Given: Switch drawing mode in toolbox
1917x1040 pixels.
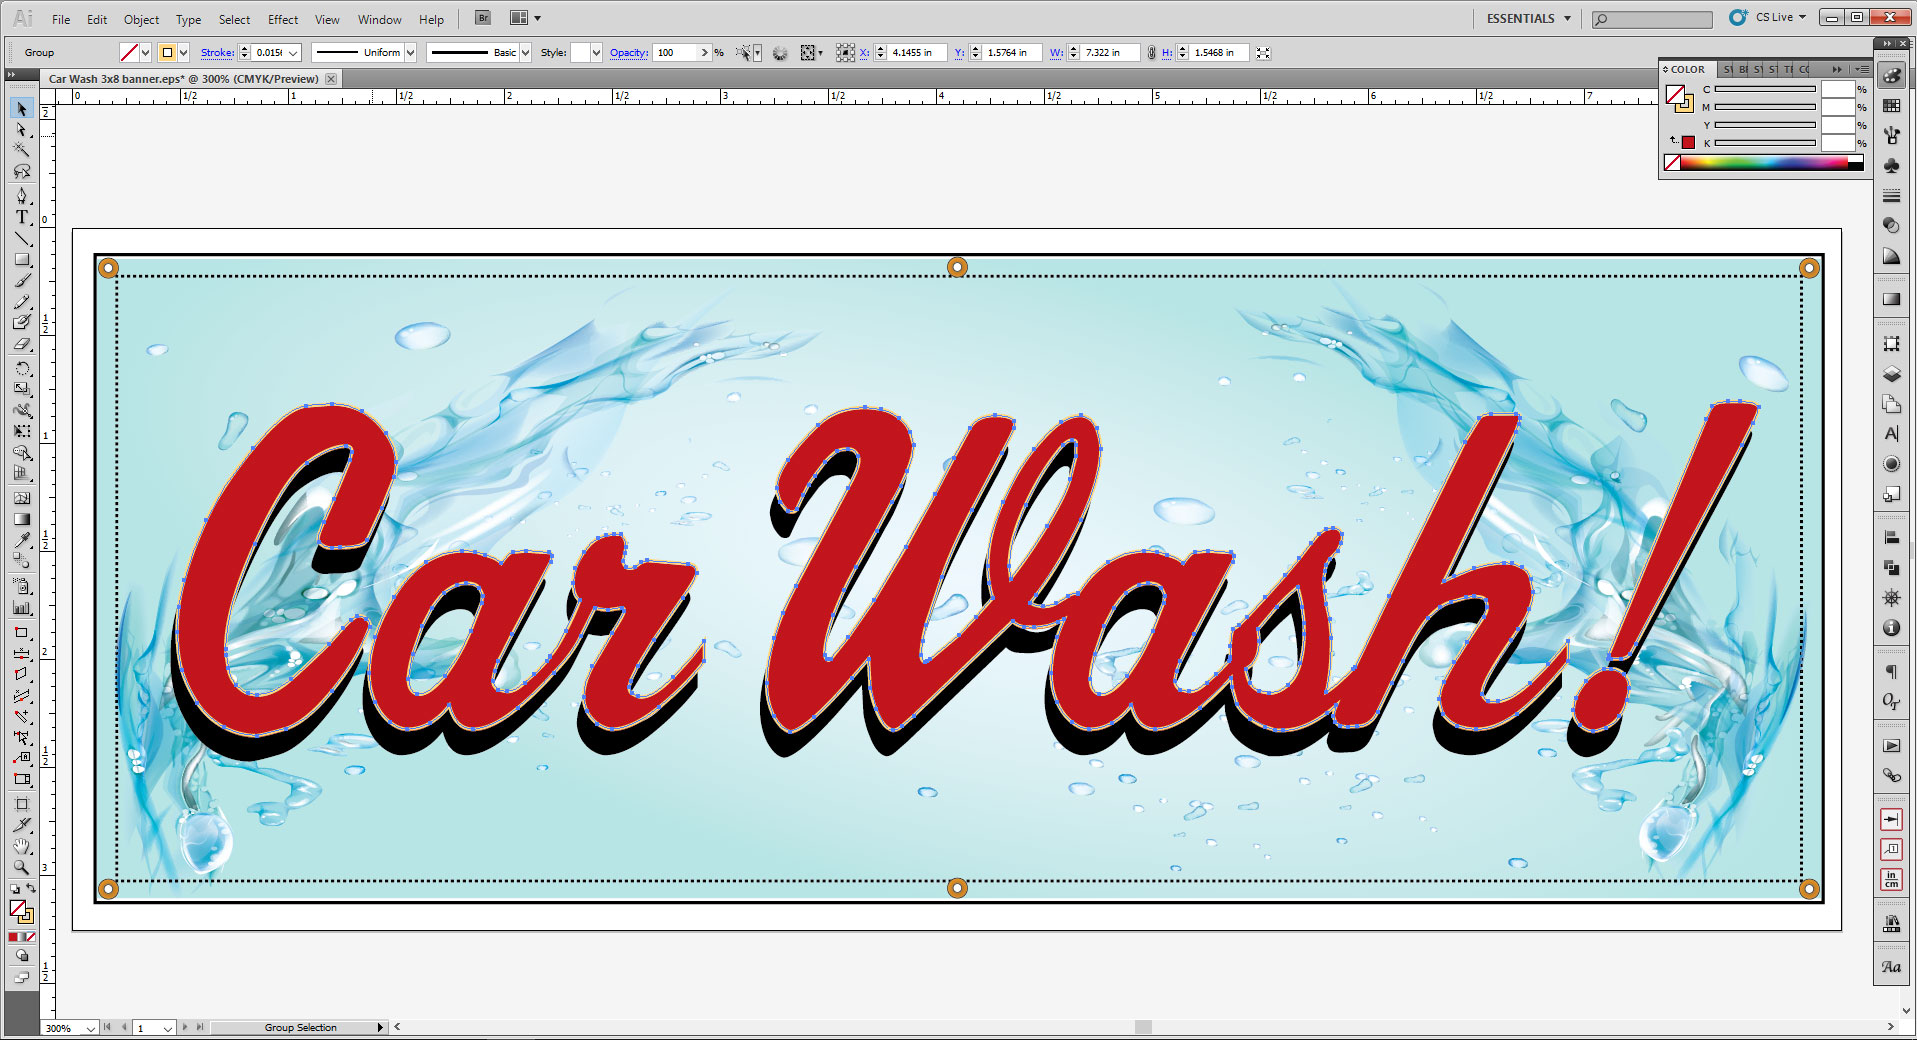Looking at the screenshot, I should point(22,957).
